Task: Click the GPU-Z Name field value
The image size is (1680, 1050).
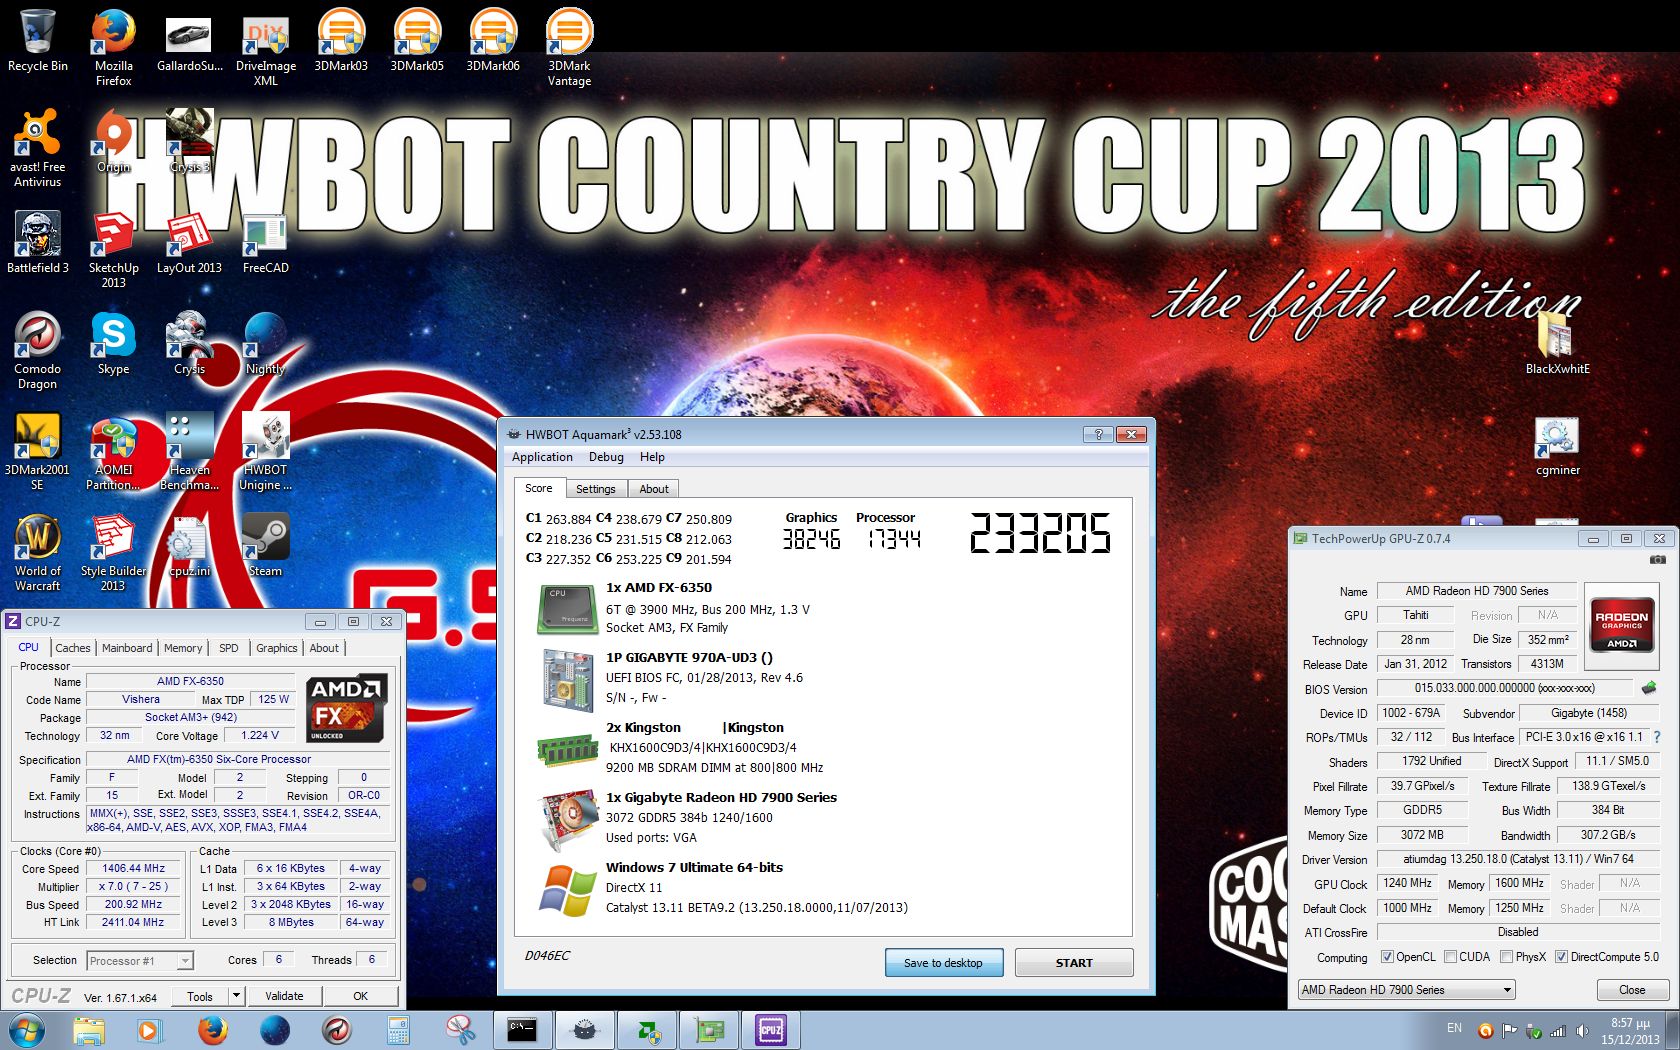Action: click(1476, 591)
